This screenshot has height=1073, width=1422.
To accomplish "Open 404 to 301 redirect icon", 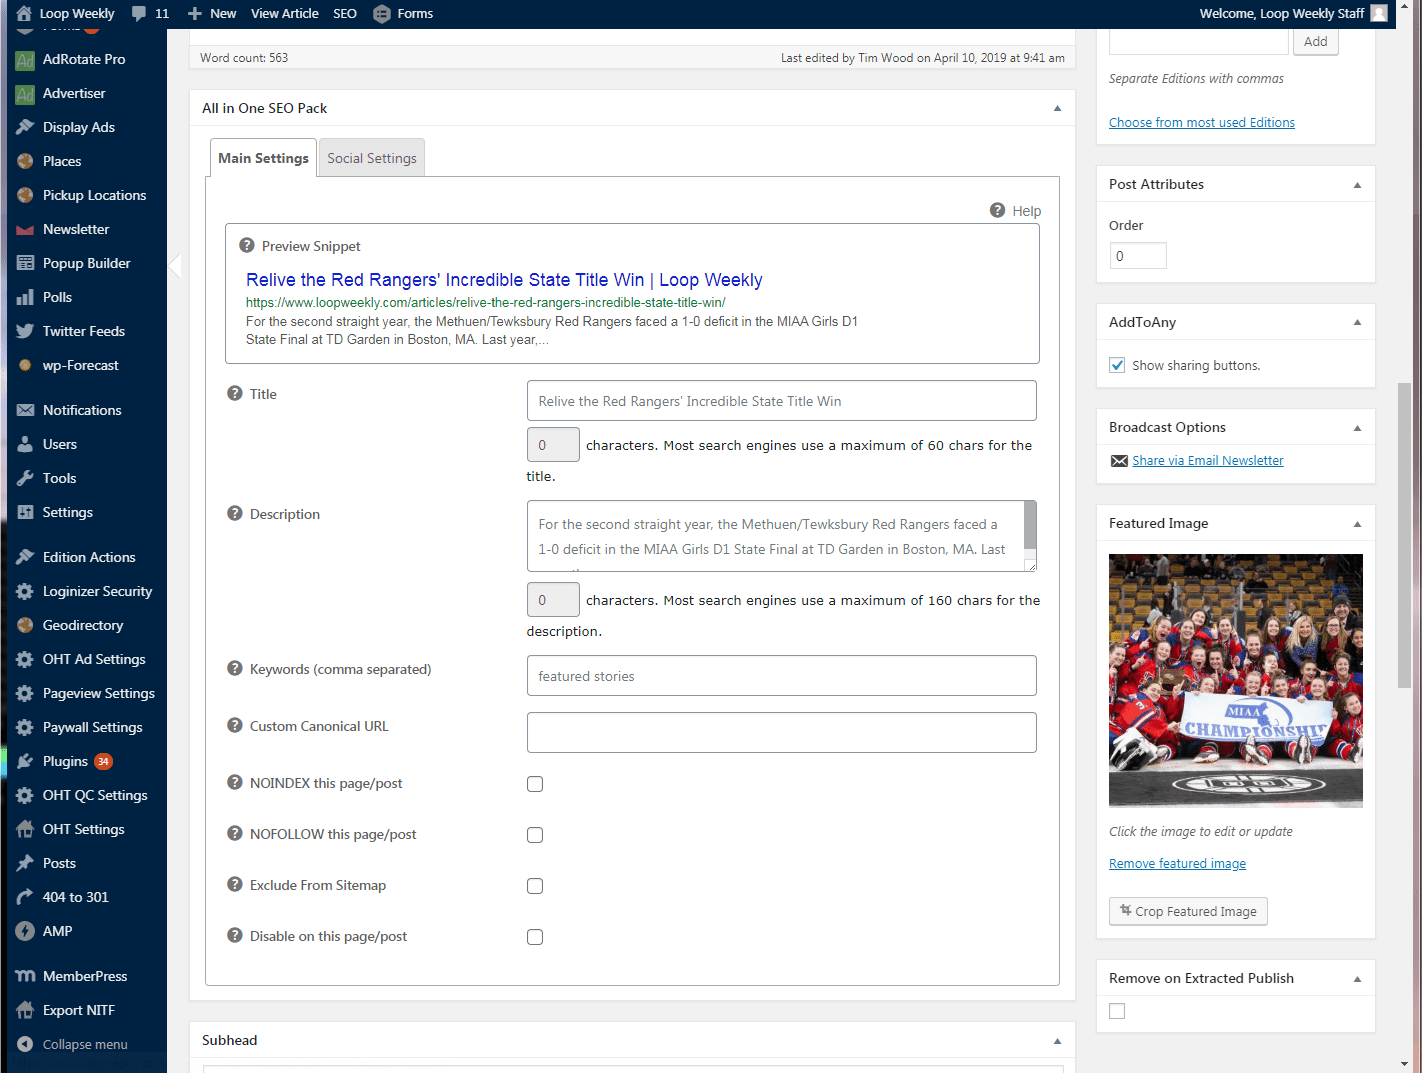I will pos(25,897).
